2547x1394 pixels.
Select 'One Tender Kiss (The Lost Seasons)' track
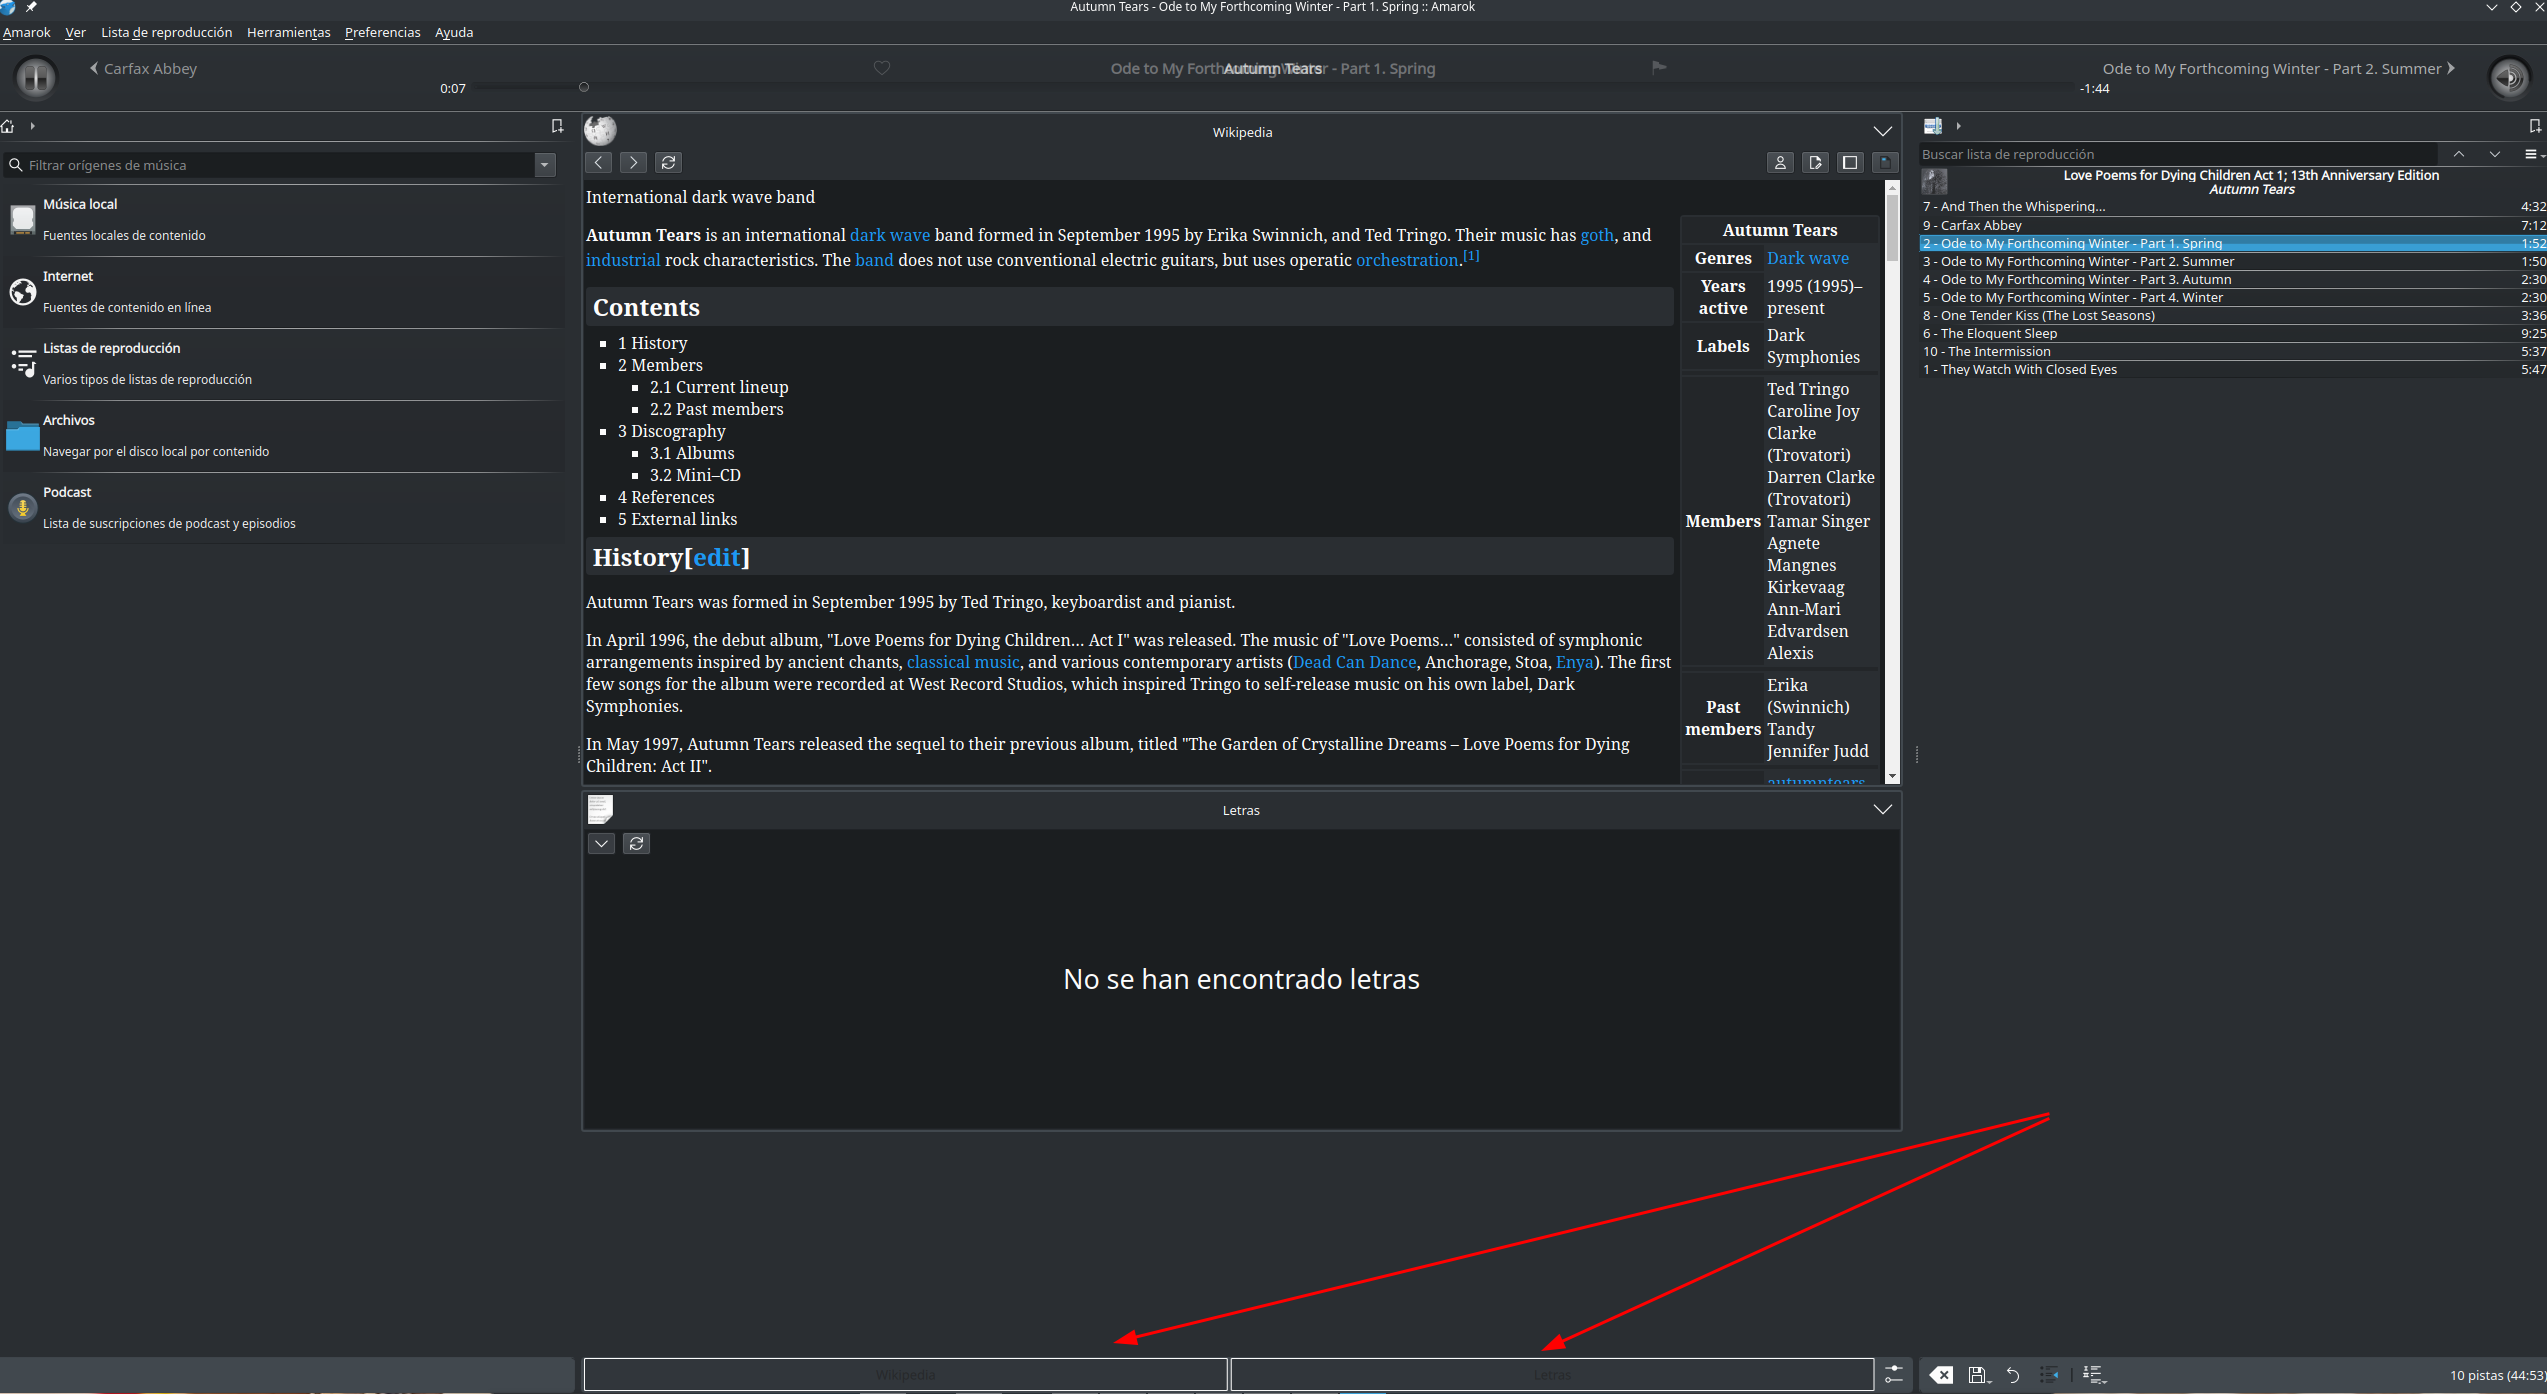2233,315
